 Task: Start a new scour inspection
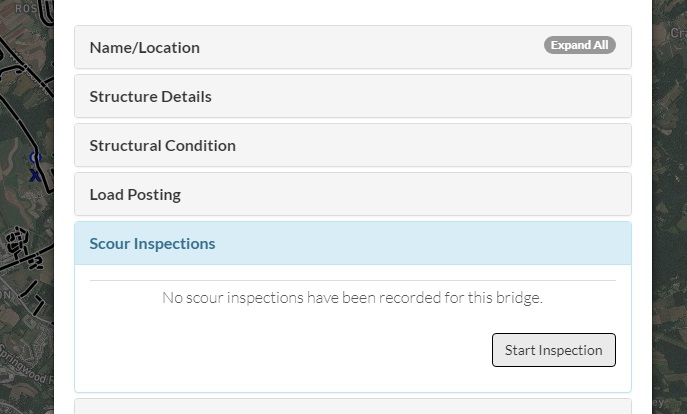(554, 350)
